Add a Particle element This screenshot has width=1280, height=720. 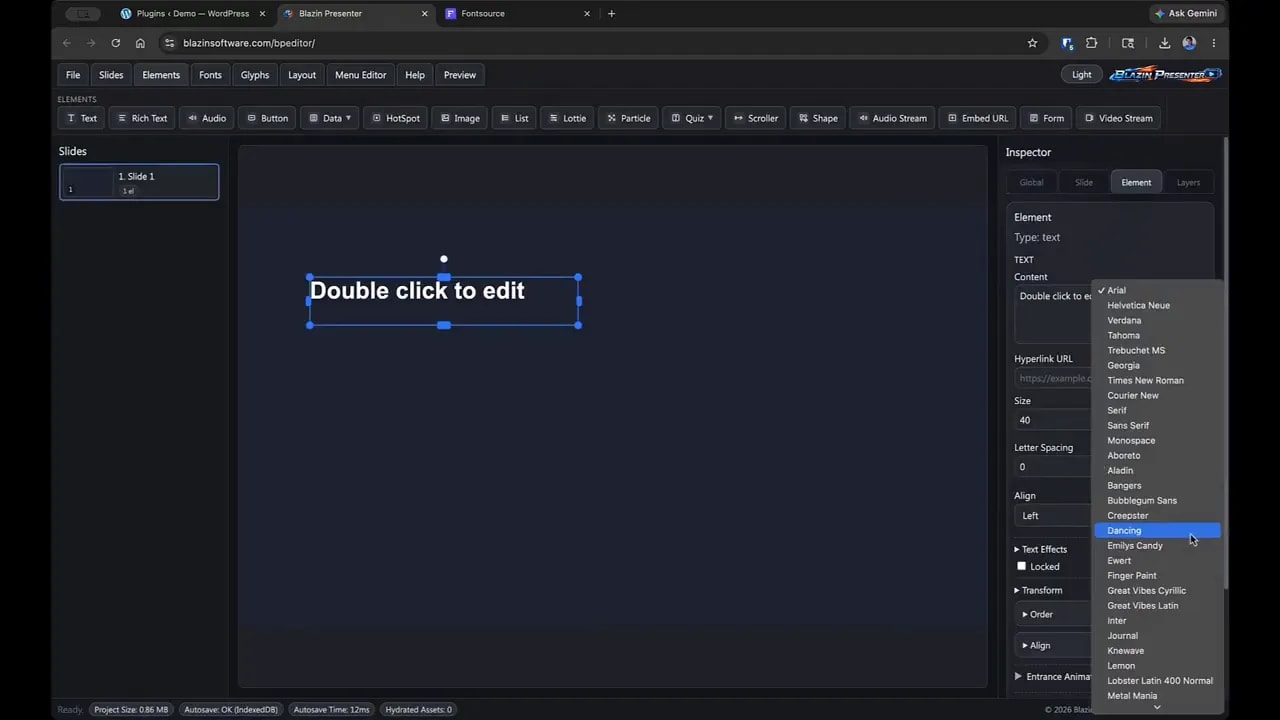628,118
